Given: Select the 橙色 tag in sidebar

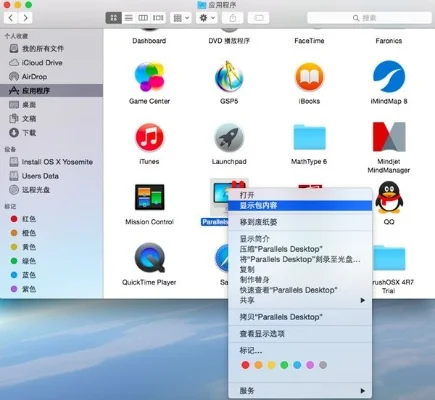Looking at the screenshot, I should [x=51, y=233].
